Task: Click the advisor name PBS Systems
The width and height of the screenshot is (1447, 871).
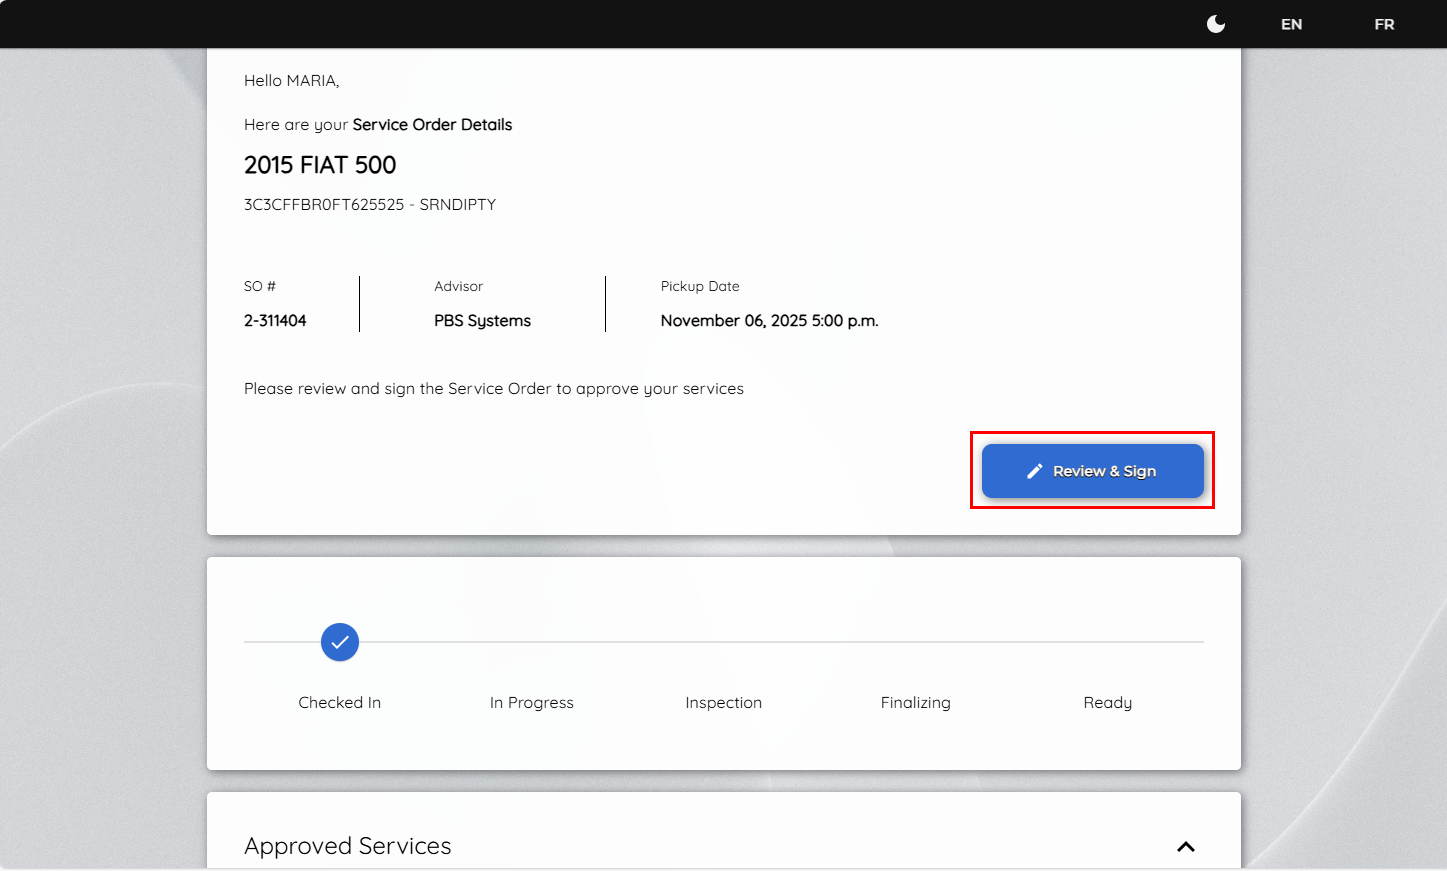Action: [x=482, y=321]
